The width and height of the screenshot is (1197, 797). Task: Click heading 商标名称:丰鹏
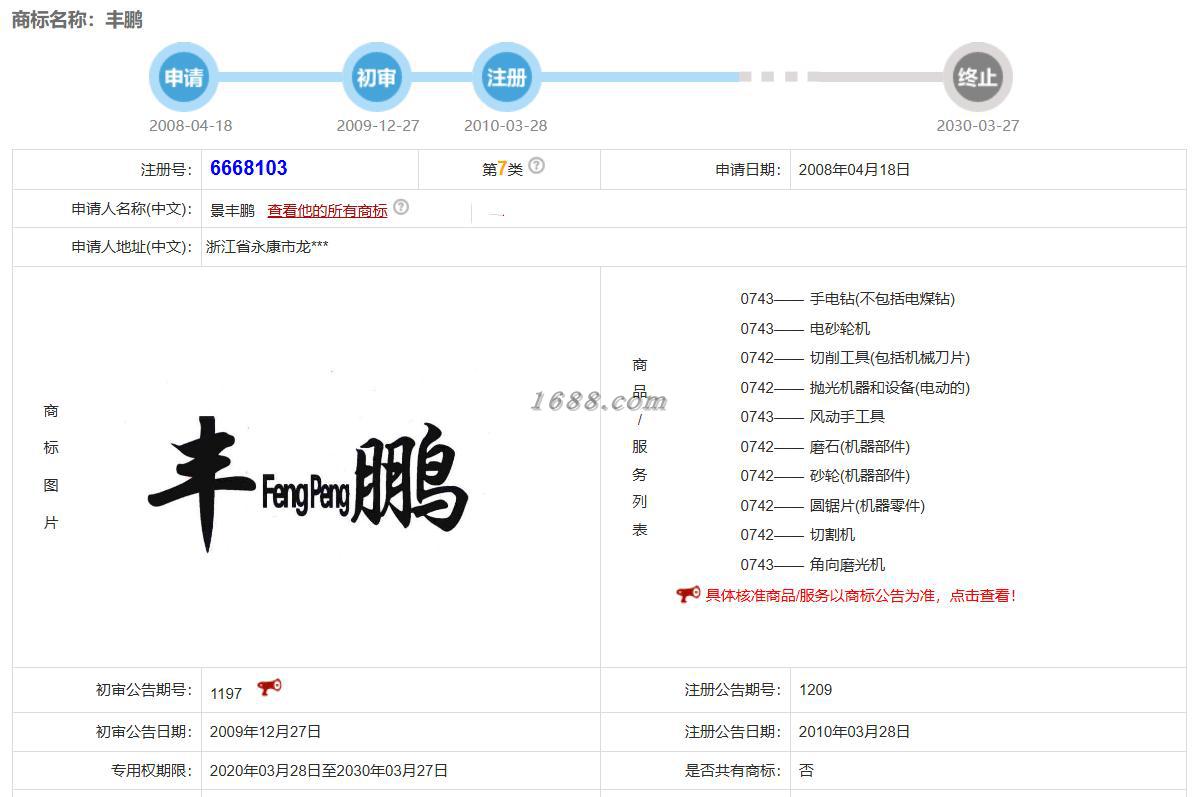tap(77, 19)
